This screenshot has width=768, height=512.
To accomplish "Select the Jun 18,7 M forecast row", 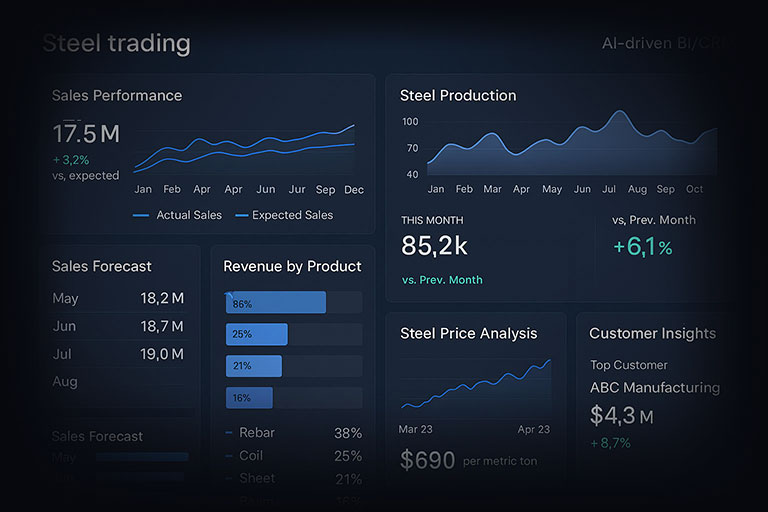I will [118, 326].
